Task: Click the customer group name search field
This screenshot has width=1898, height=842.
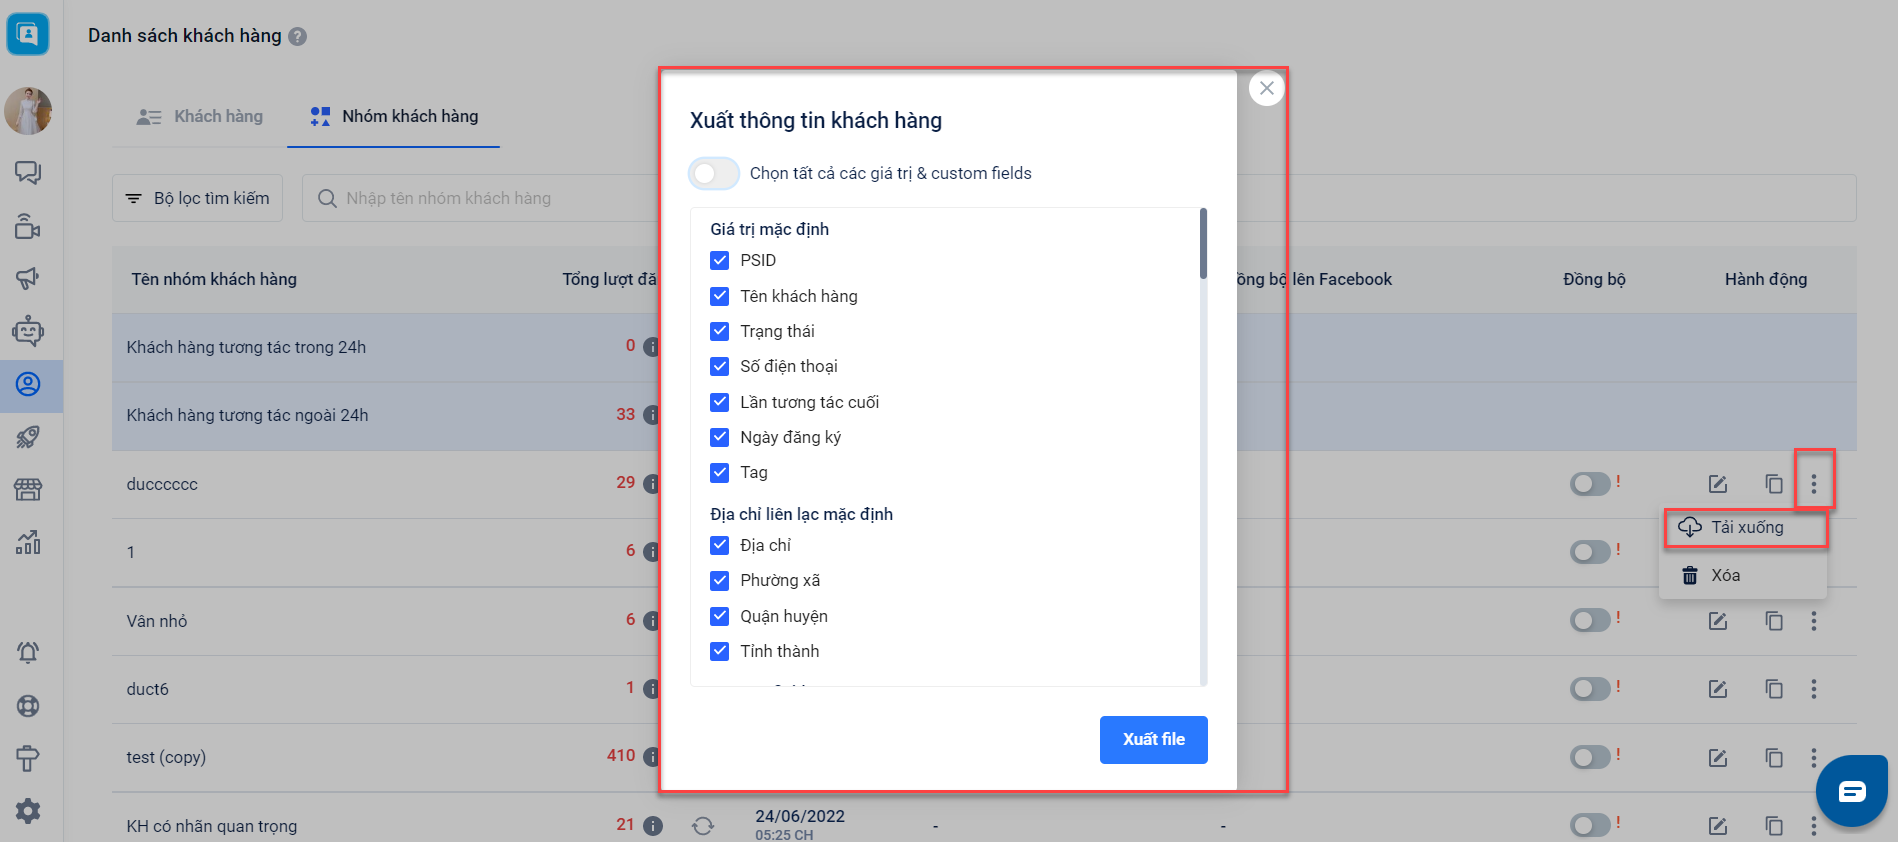Action: click(480, 198)
